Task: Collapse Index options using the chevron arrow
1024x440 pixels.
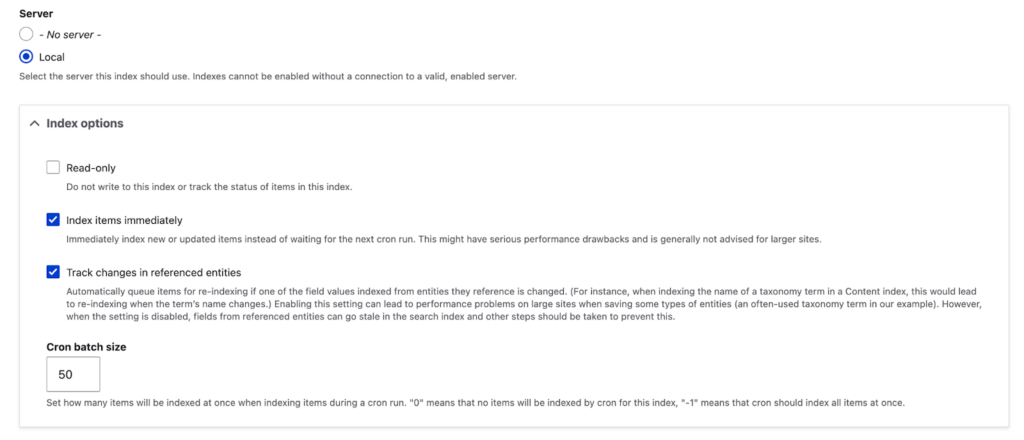Action: pyautogui.click(x=35, y=123)
